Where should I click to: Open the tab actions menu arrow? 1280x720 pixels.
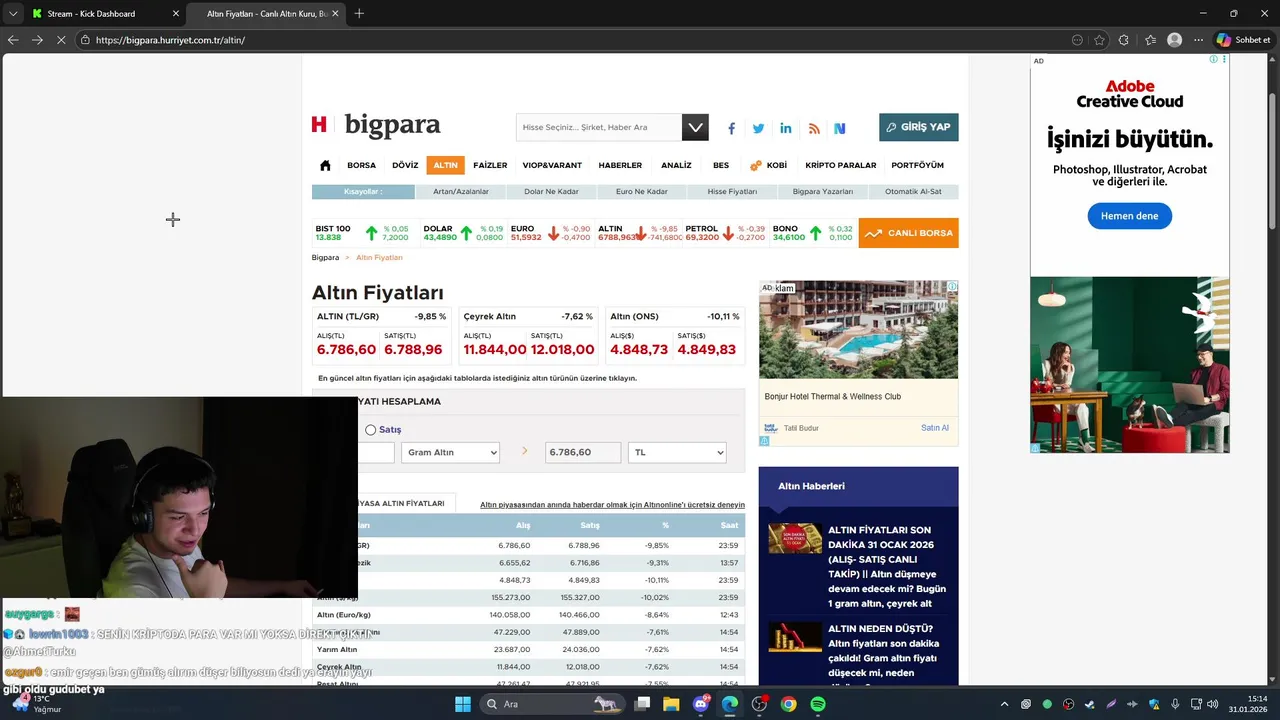pyautogui.click(x=12, y=13)
